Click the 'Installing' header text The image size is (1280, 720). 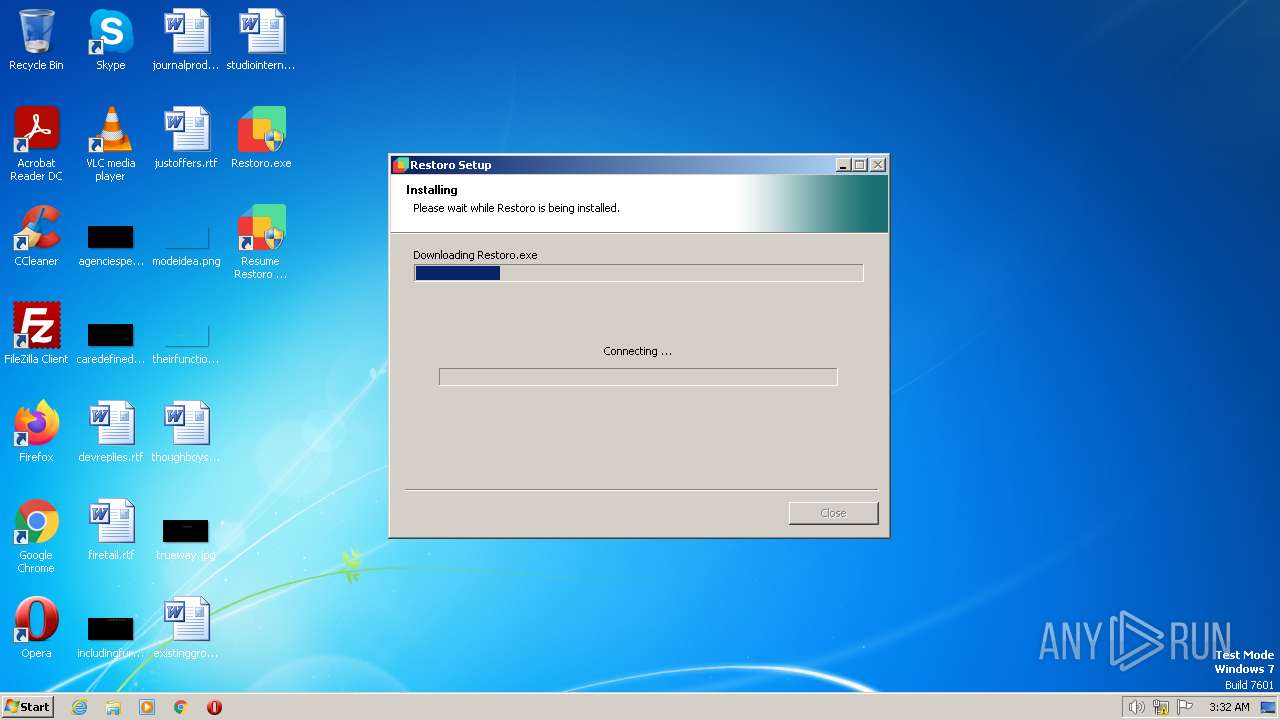[x=432, y=190]
